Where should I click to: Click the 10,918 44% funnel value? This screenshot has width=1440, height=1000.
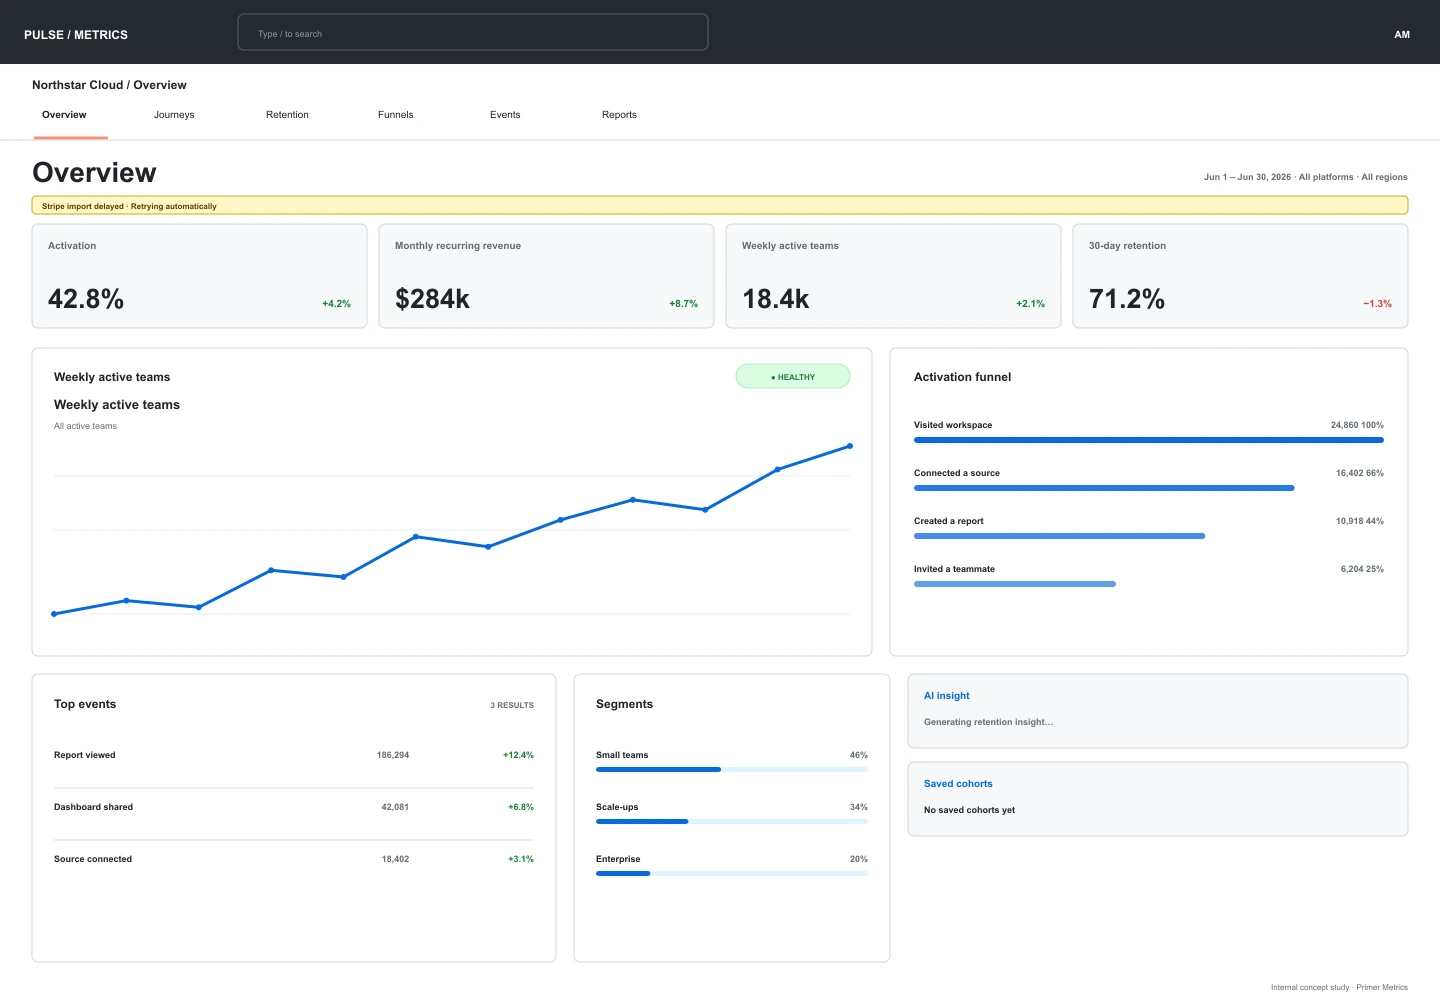tap(1360, 521)
